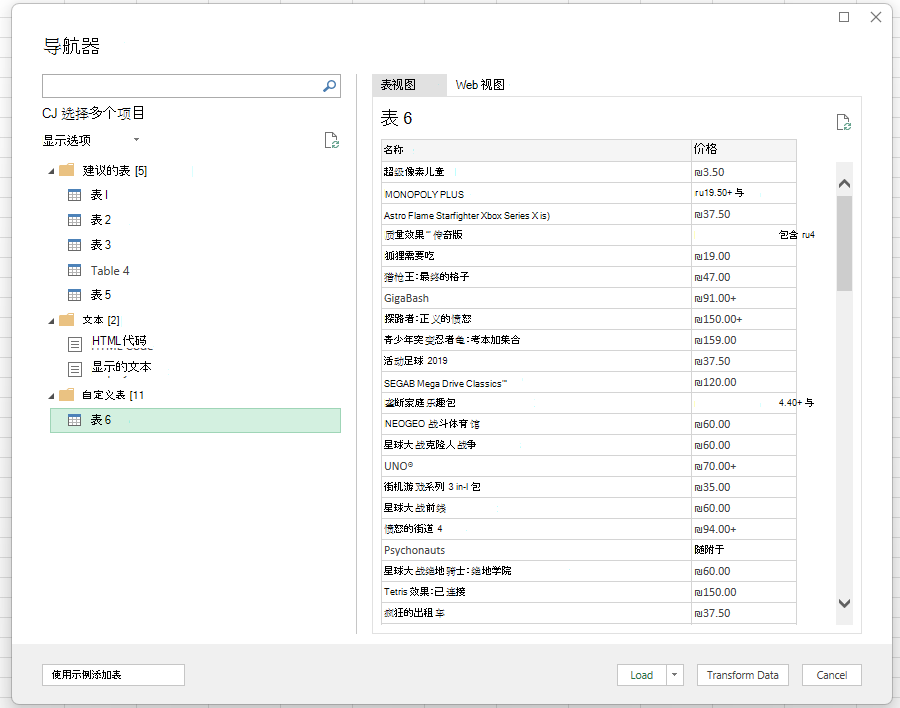Toggle the 选择多个项目 checkbox

49,114
